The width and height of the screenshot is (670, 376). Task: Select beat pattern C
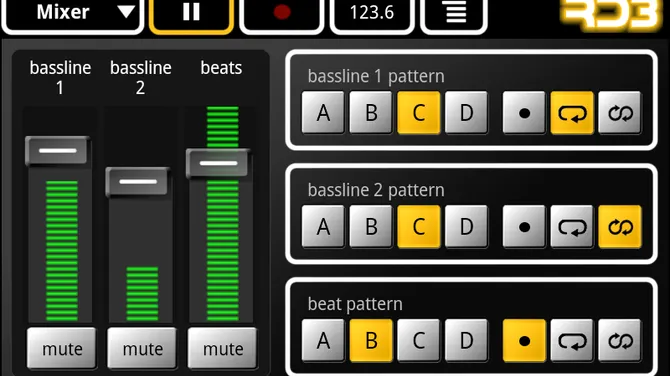(x=419, y=341)
